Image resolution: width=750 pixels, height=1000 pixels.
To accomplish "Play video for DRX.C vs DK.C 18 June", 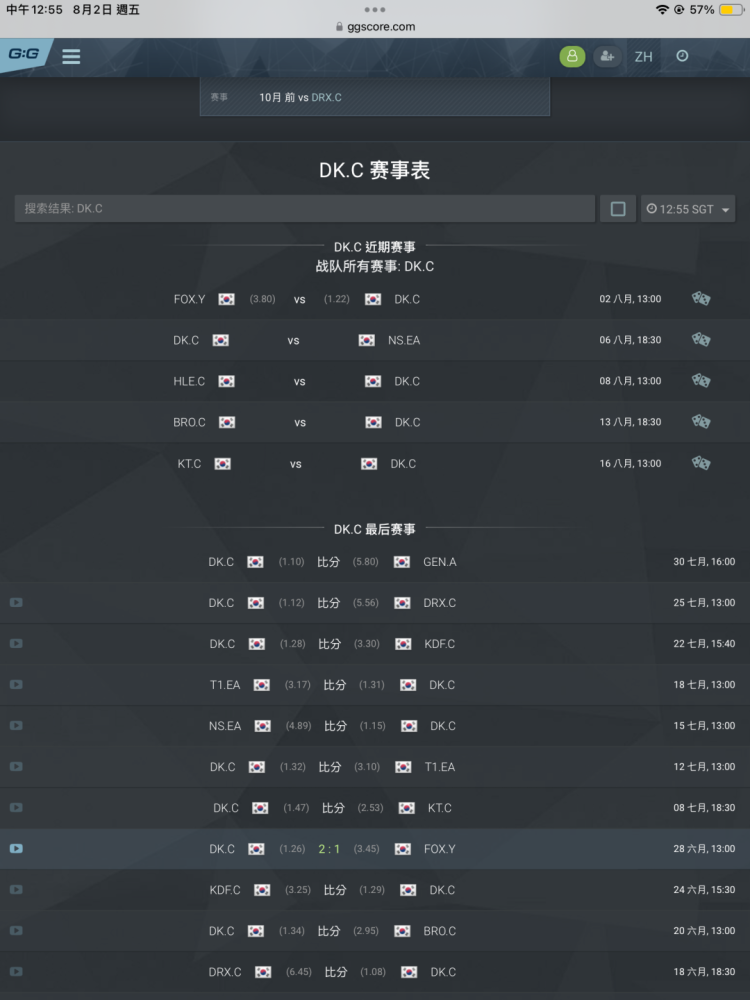I will (17, 972).
